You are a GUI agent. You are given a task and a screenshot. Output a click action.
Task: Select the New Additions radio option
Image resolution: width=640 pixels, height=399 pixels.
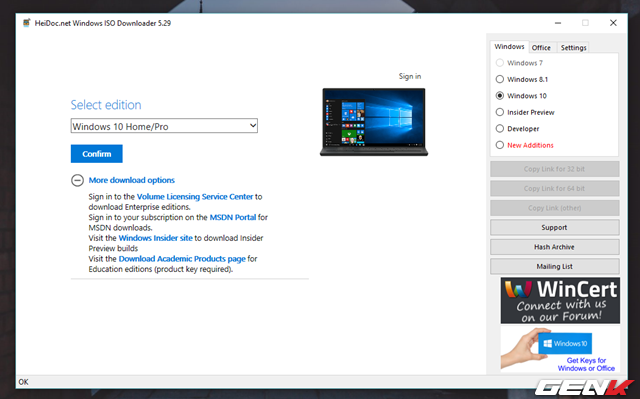point(500,145)
